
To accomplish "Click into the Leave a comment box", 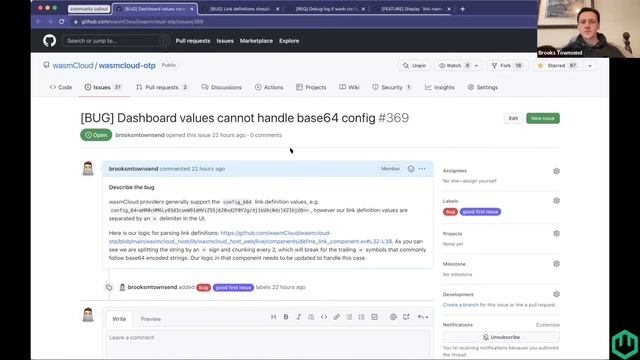I will click(x=268, y=344).
